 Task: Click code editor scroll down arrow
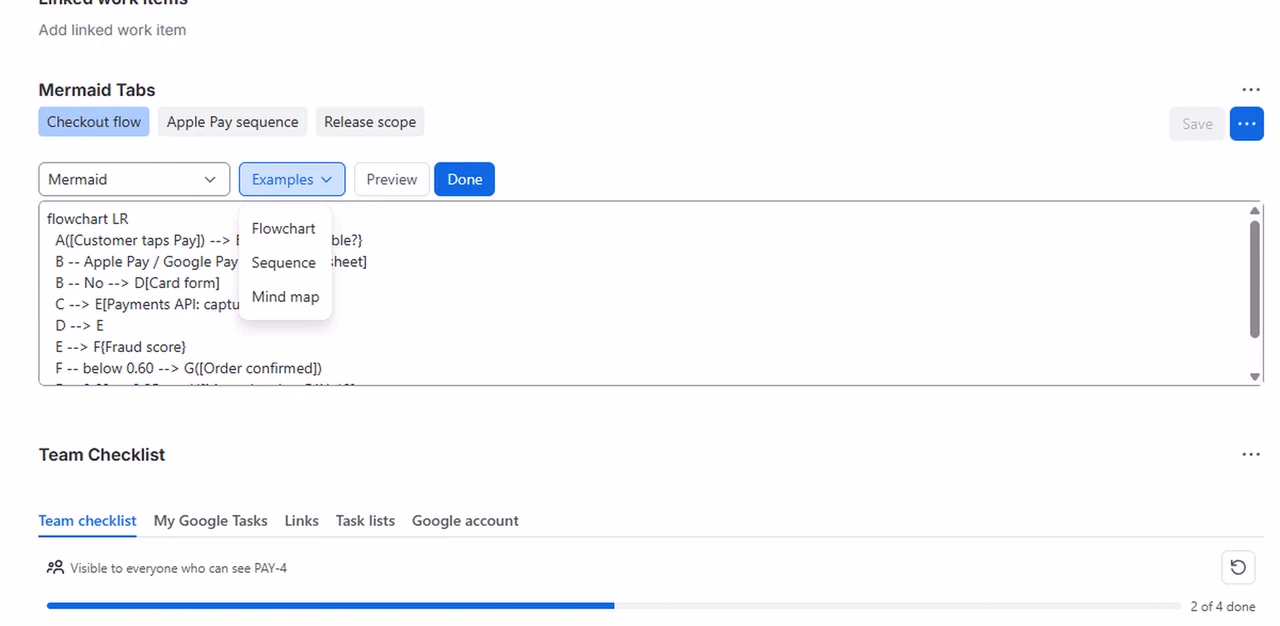[1255, 376]
